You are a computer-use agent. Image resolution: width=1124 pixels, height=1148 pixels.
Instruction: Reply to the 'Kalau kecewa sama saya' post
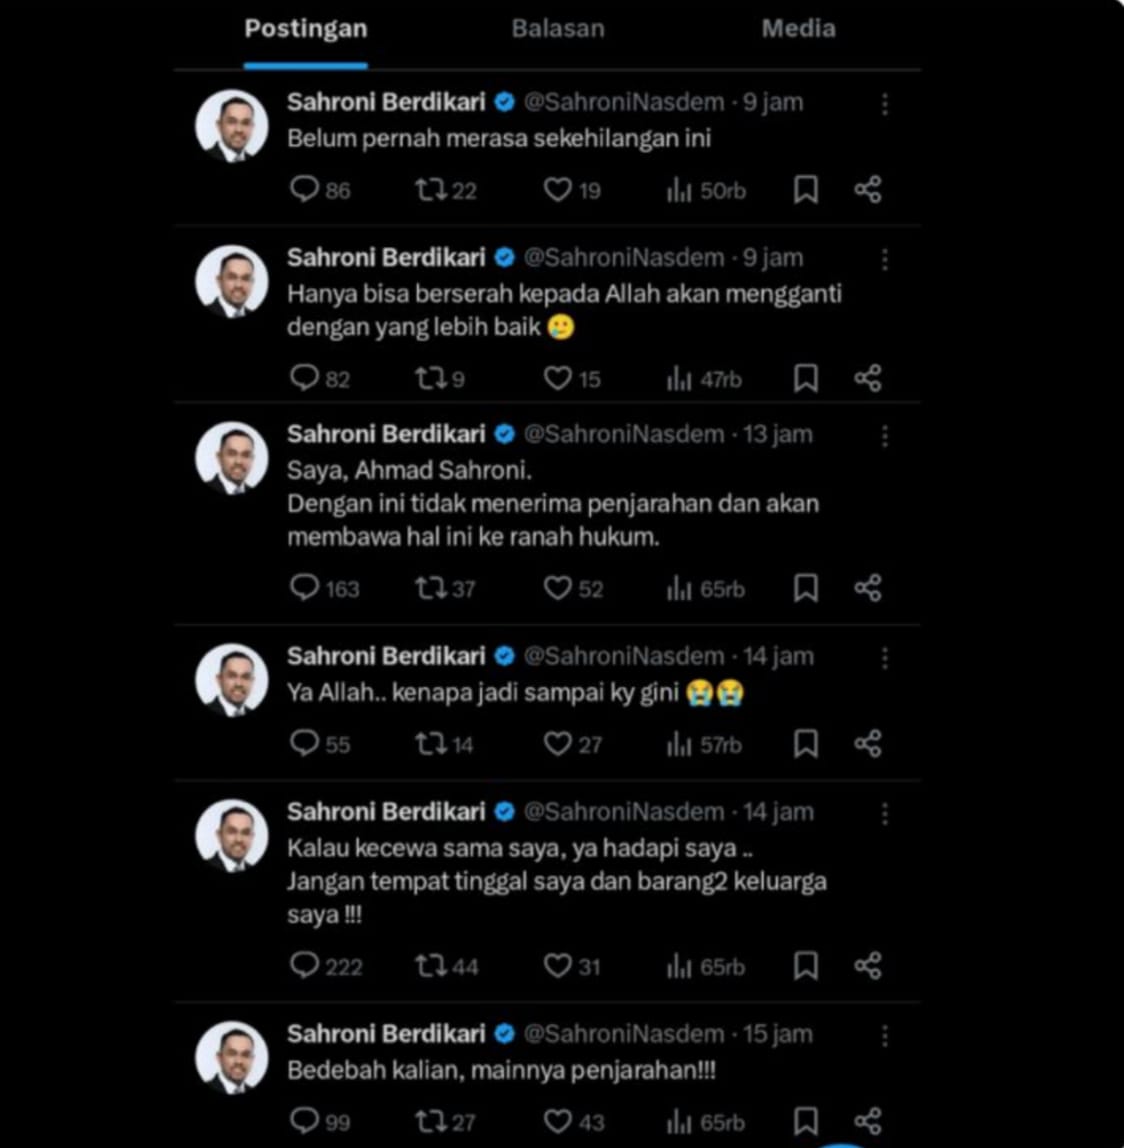(x=304, y=965)
